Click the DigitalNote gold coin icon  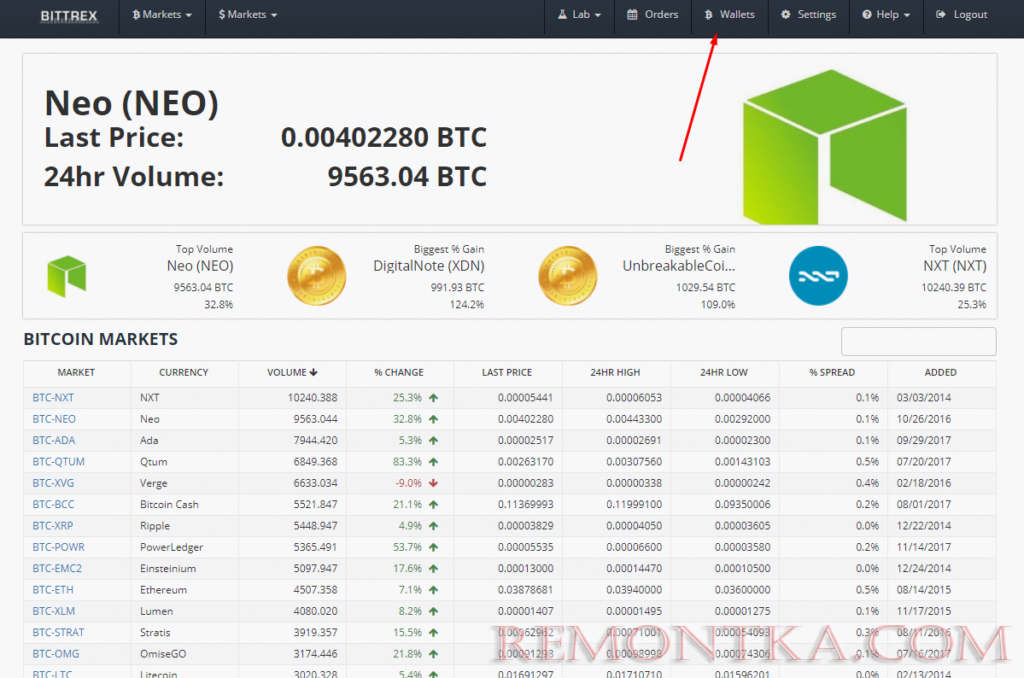click(317, 276)
